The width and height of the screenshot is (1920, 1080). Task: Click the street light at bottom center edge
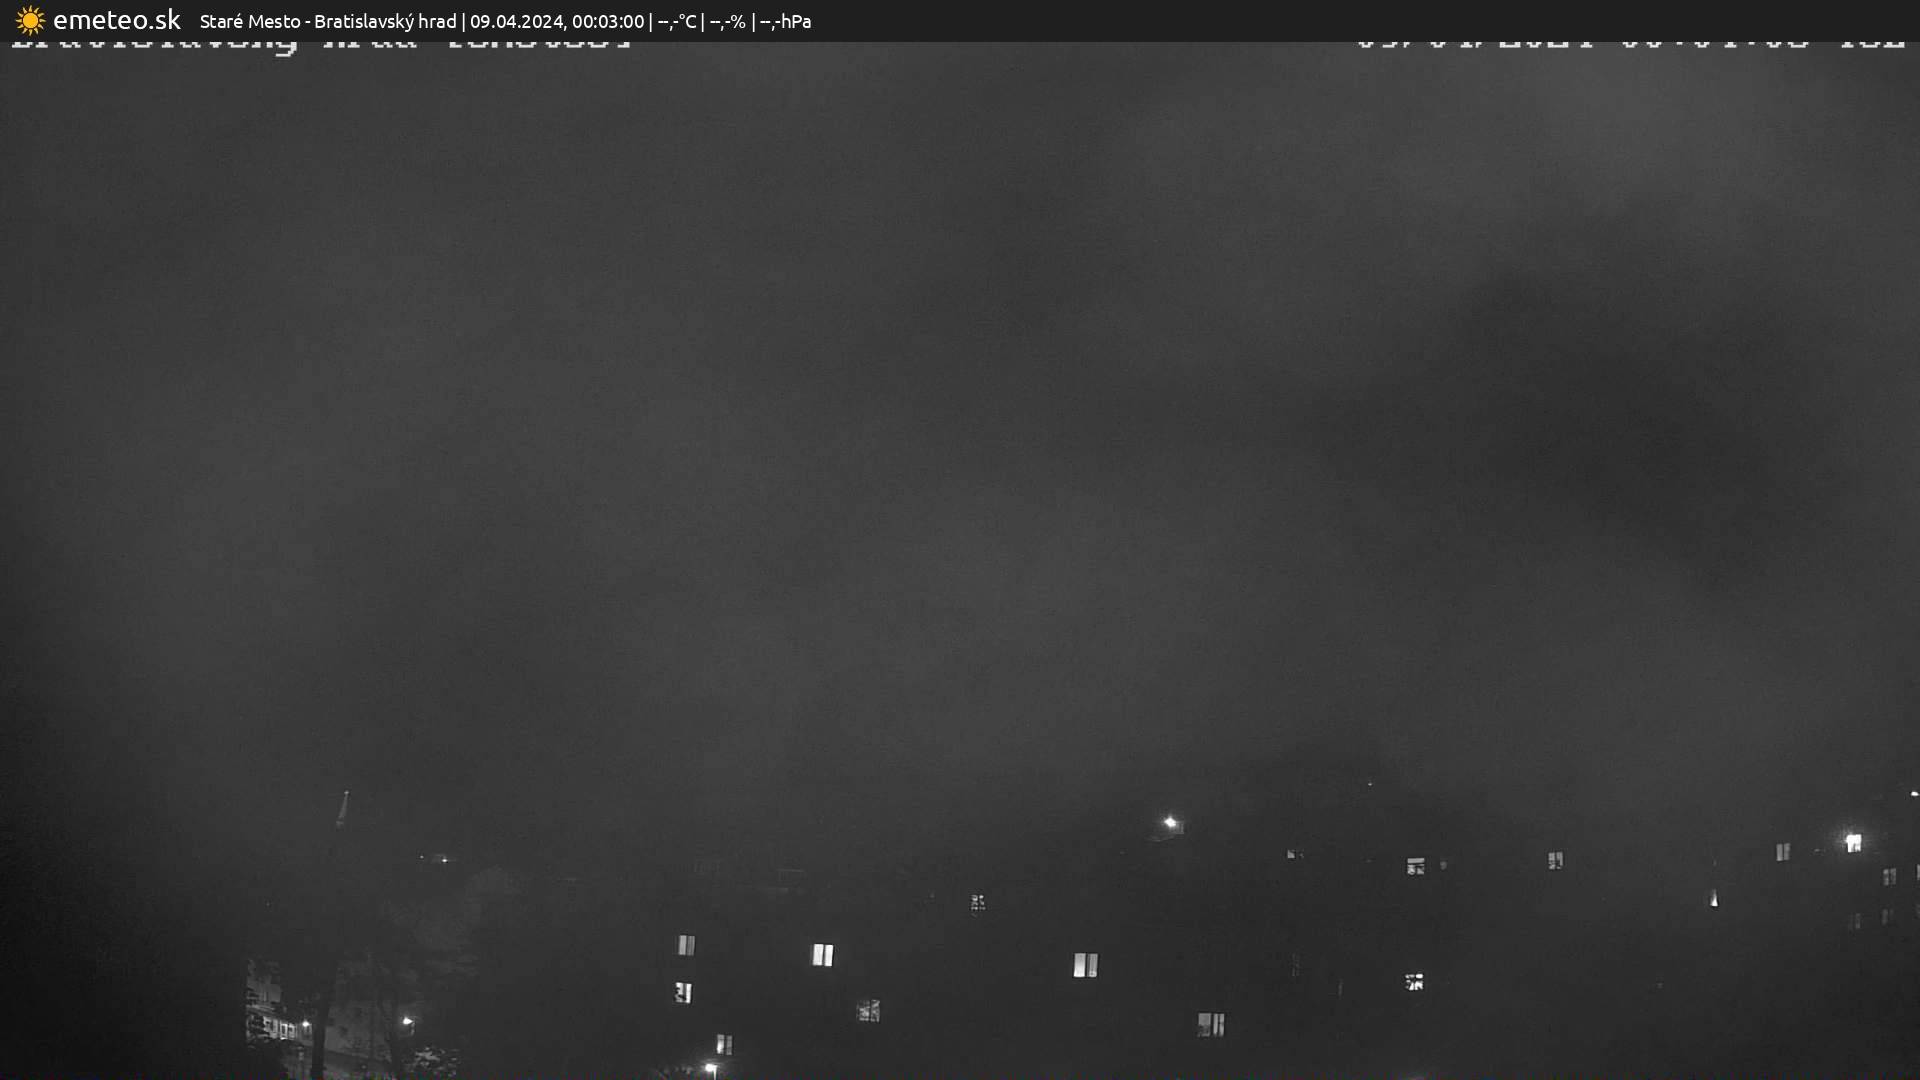click(711, 1069)
